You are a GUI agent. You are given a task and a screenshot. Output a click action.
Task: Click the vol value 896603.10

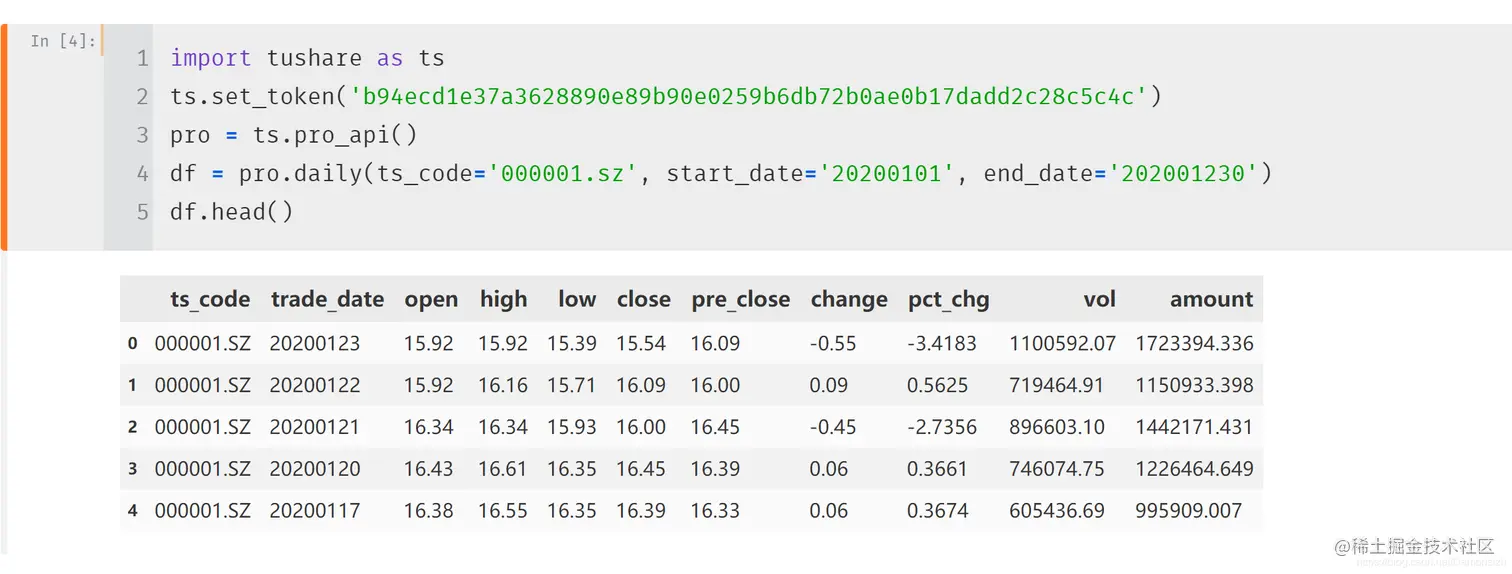click(x=1057, y=427)
